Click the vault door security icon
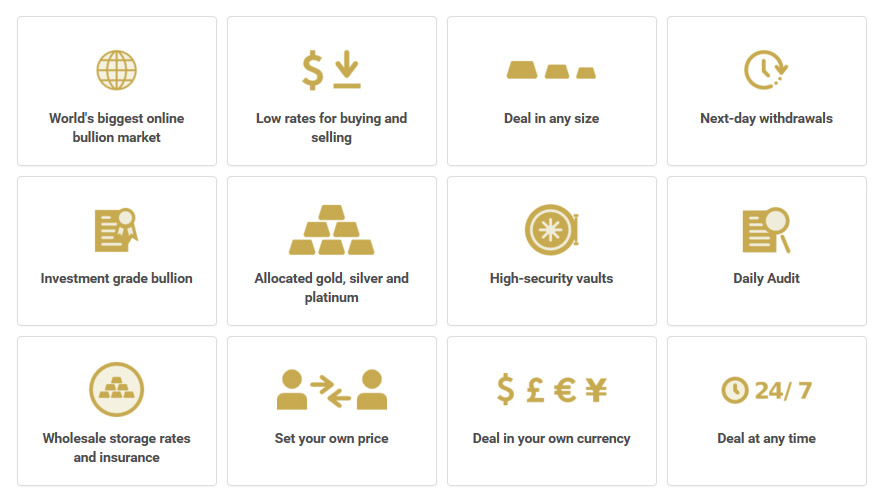This screenshot has width=884, height=500. pyautogui.click(x=551, y=230)
